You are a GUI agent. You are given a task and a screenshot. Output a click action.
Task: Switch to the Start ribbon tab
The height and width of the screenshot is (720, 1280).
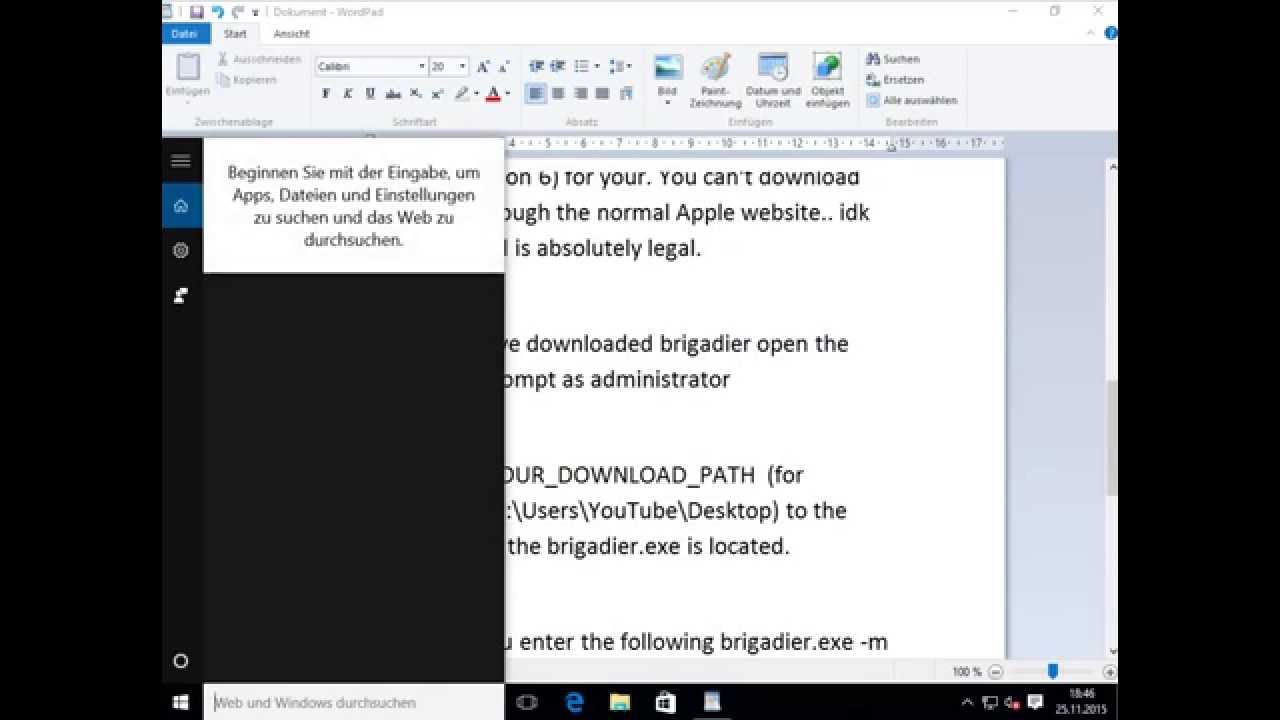point(235,34)
